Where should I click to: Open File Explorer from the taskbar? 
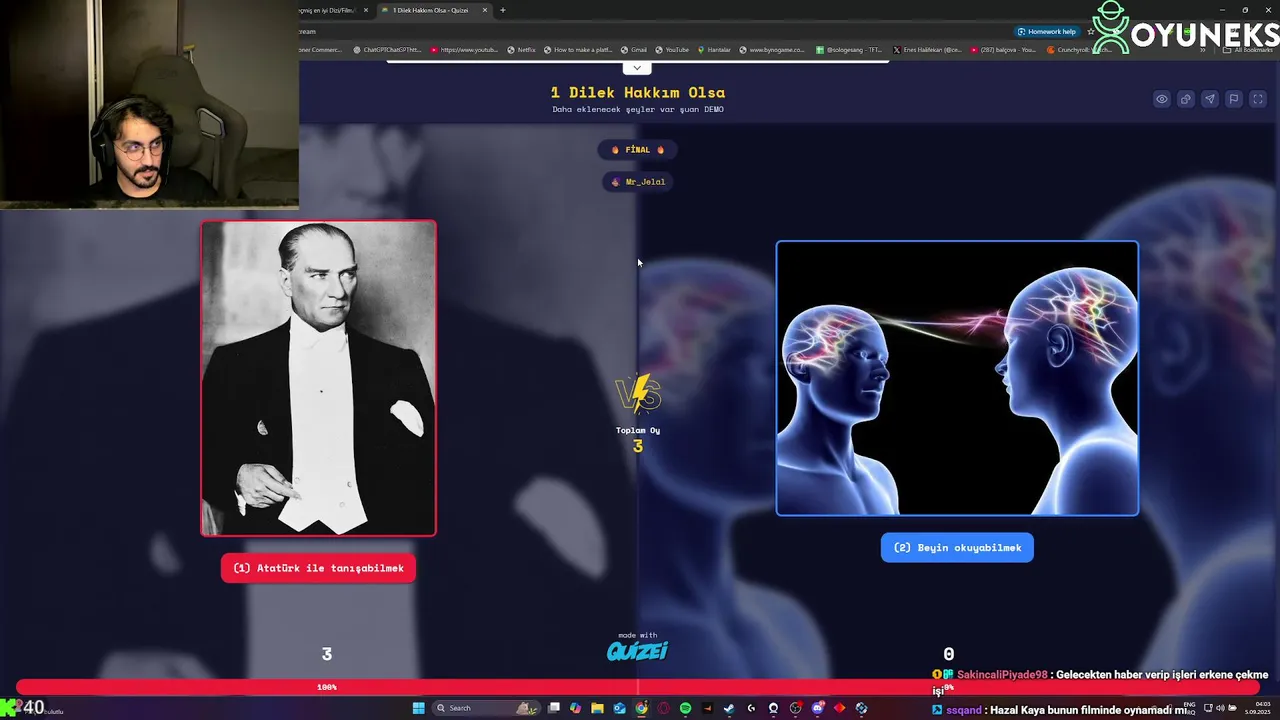point(597,708)
